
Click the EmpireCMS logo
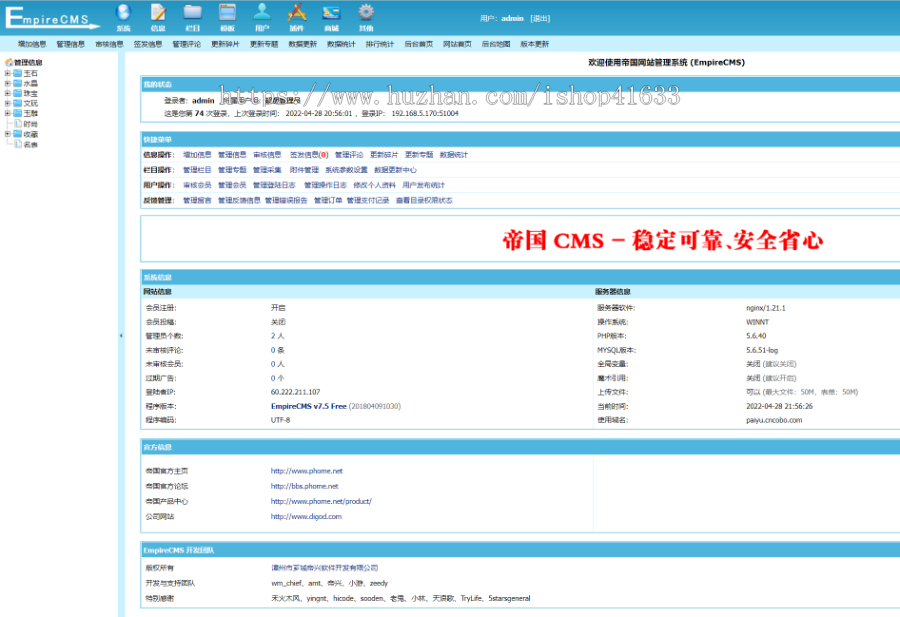click(52, 17)
